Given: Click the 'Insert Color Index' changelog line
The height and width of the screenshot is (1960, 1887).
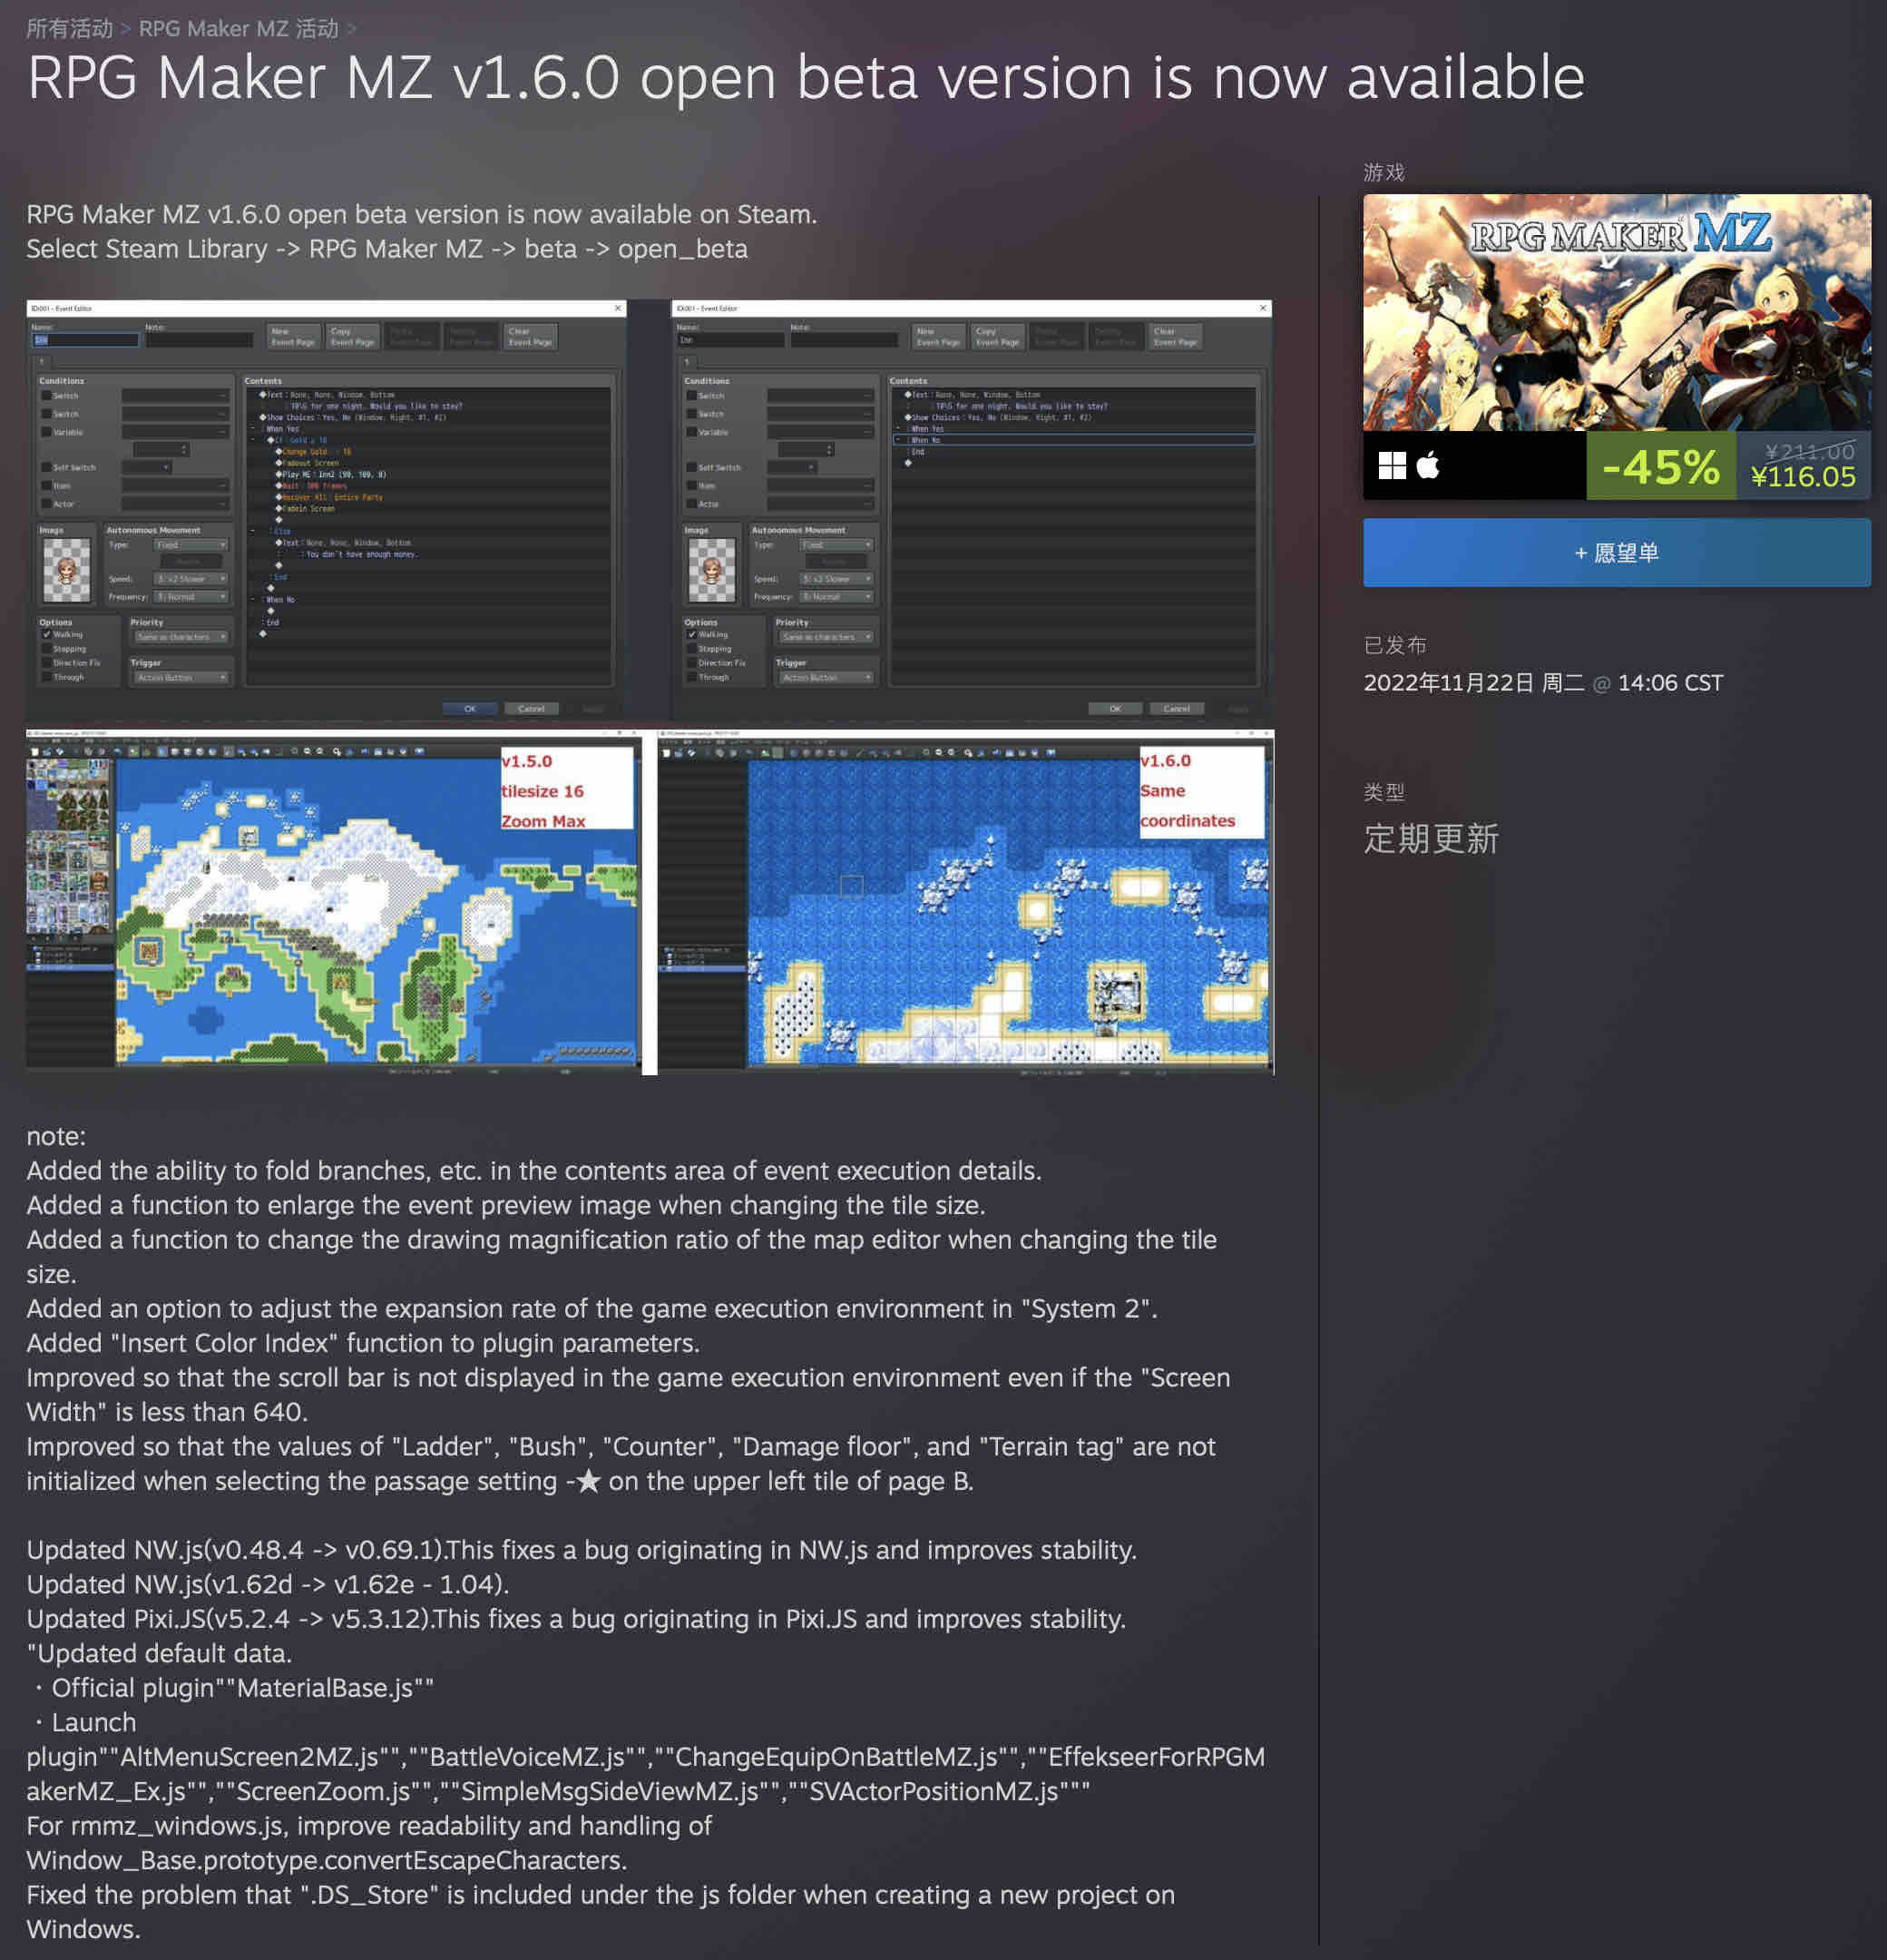Looking at the screenshot, I should point(363,1343).
